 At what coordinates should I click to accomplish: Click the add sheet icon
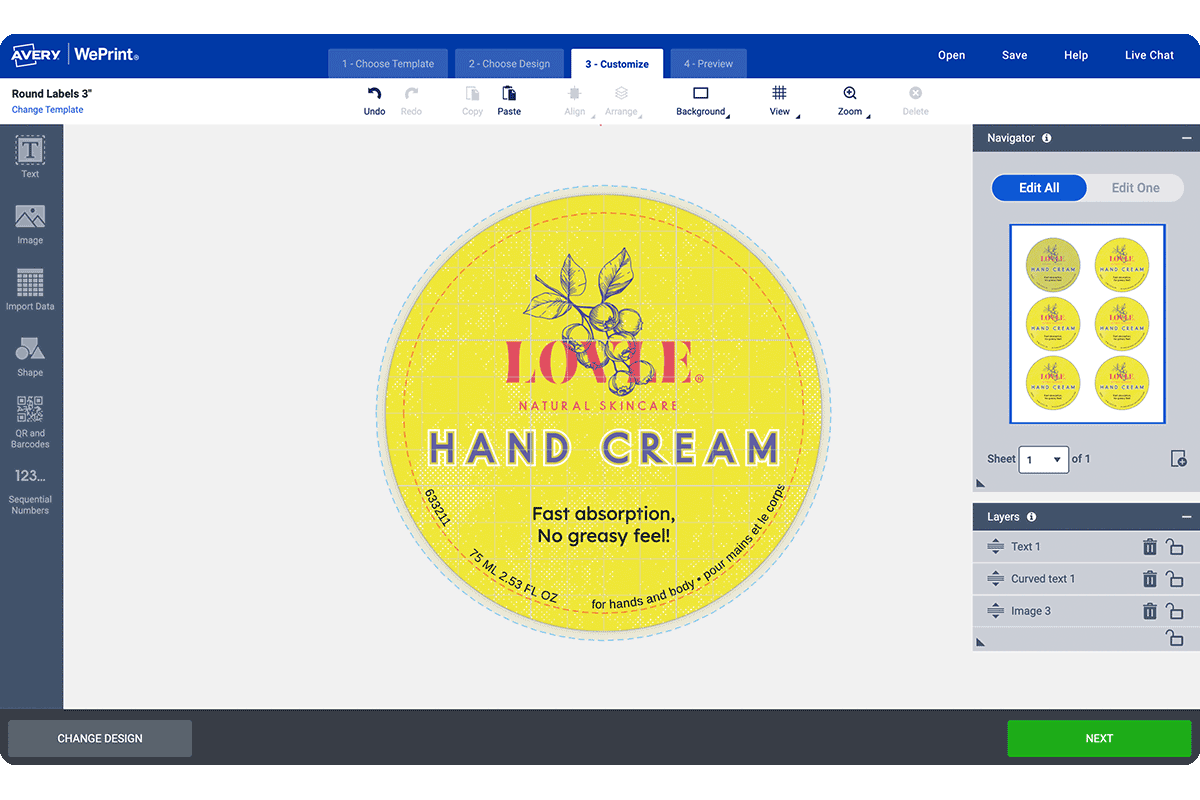coord(1178,459)
